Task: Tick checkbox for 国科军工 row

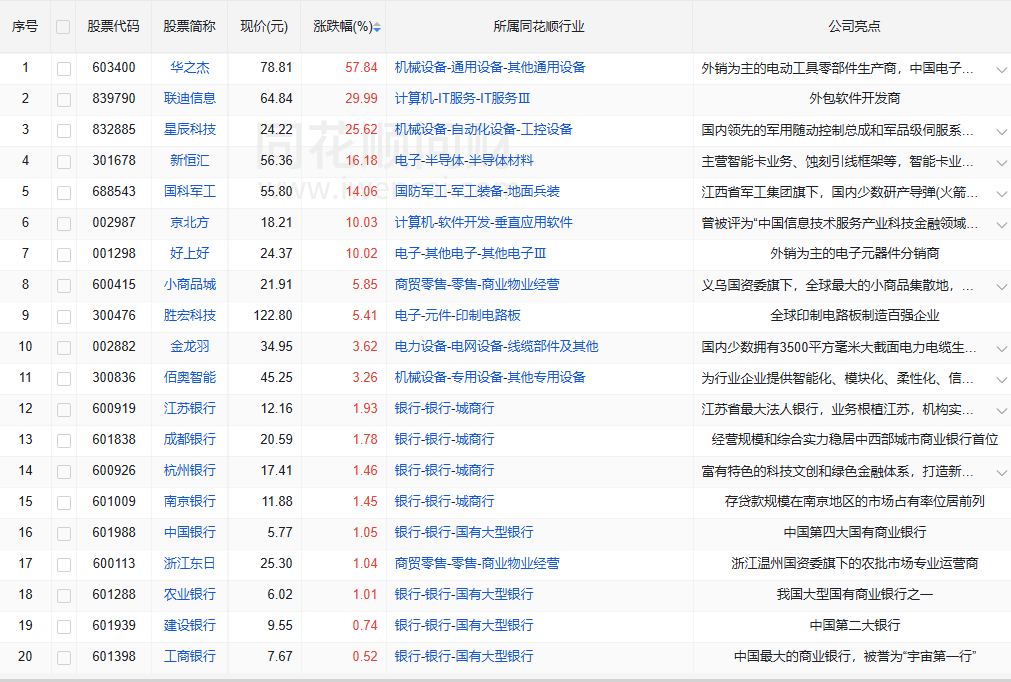Action: tap(64, 192)
